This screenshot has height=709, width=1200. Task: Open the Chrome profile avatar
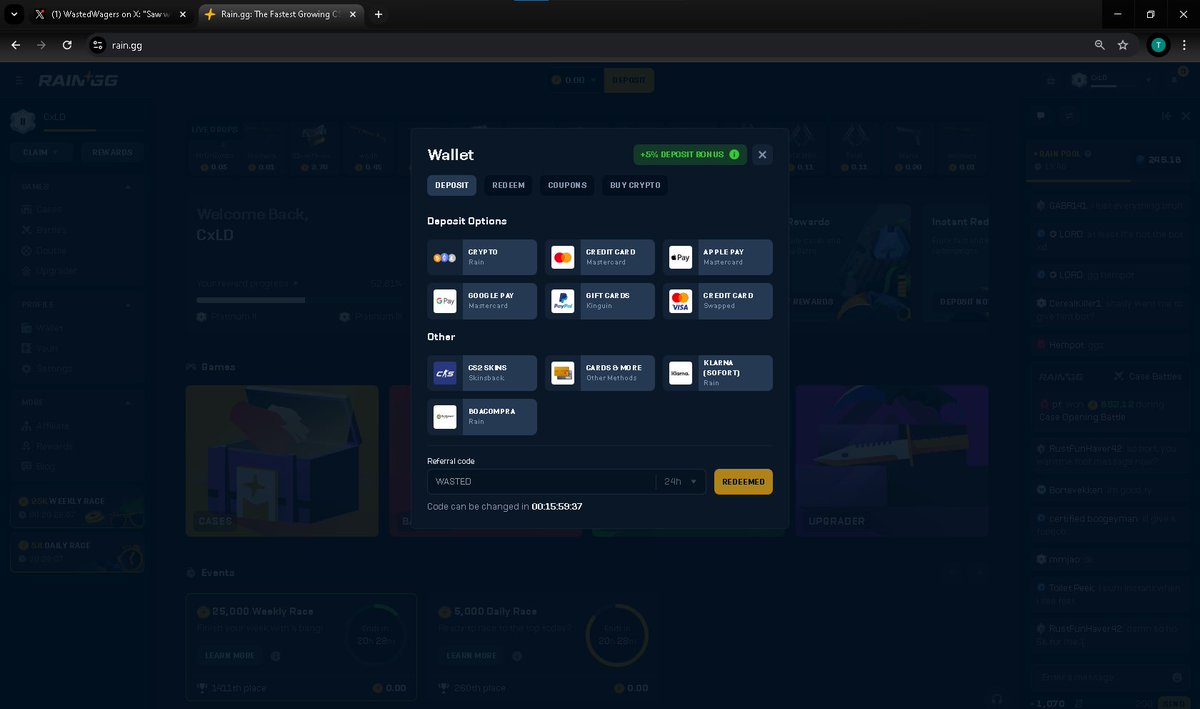(x=1157, y=45)
